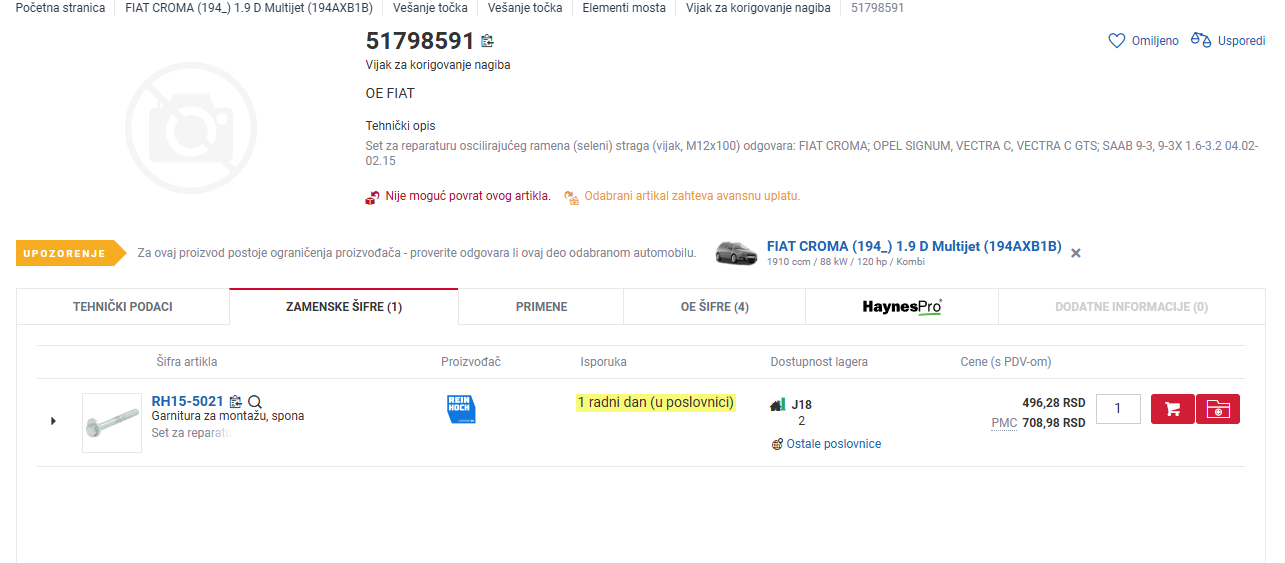Open Ostale poslovnice link
Viewport: 1285px width, 563px height.
(x=834, y=444)
